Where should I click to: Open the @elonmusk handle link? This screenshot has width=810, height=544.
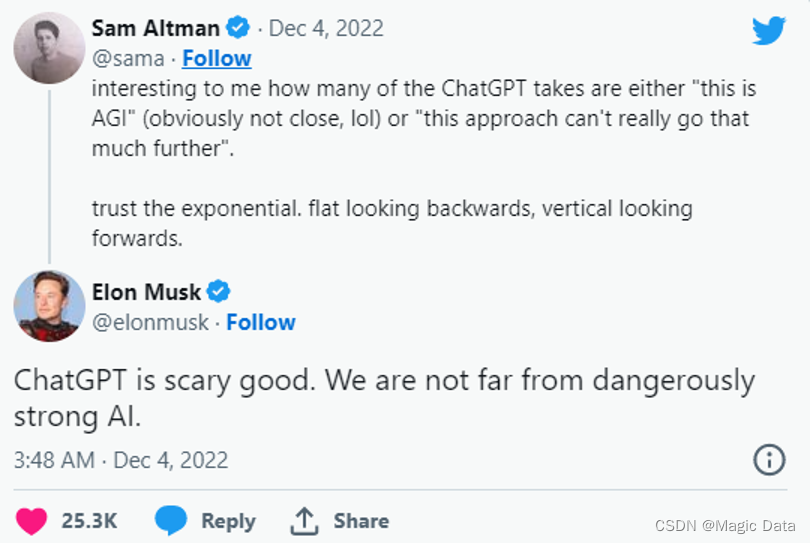point(151,322)
